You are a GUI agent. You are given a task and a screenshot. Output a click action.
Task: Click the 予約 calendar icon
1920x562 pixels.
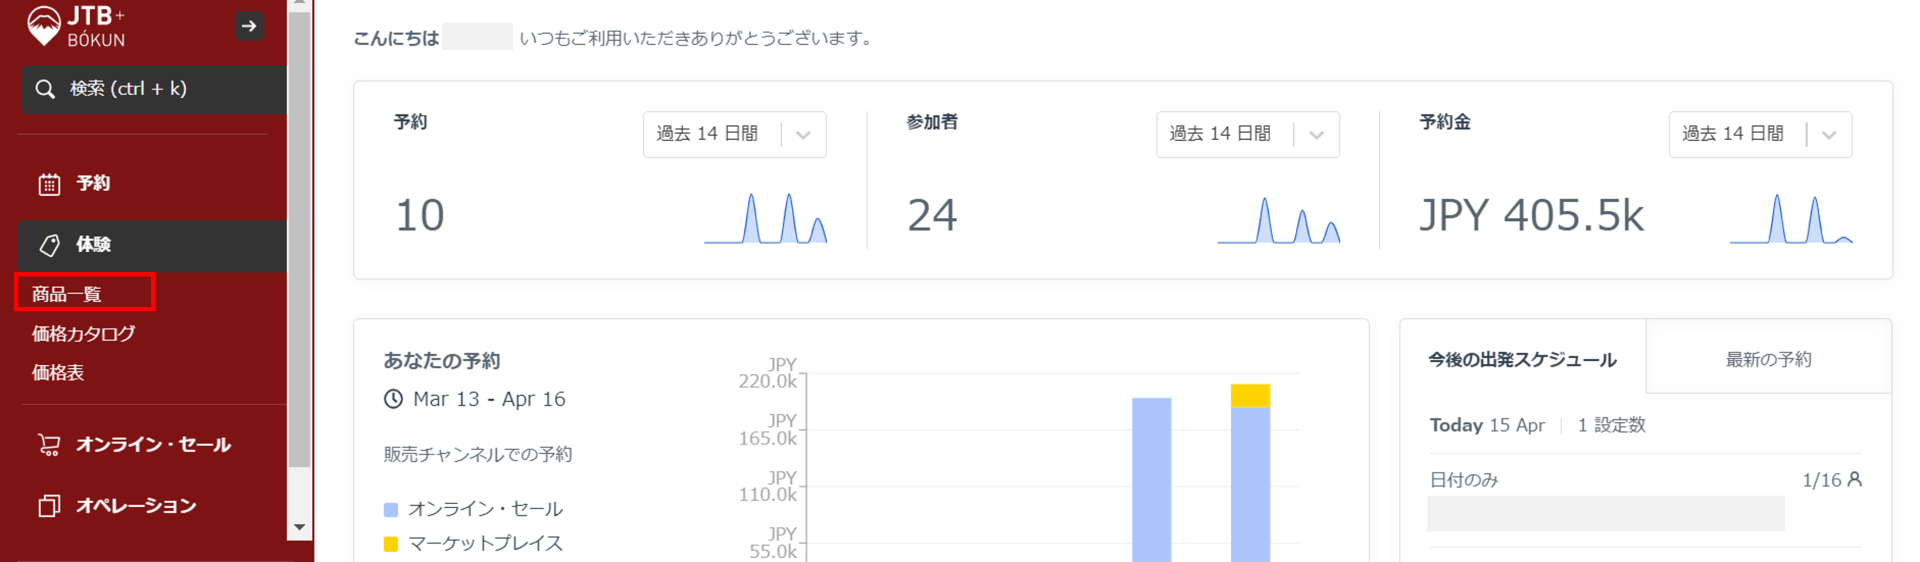pyautogui.click(x=49, y=184)
